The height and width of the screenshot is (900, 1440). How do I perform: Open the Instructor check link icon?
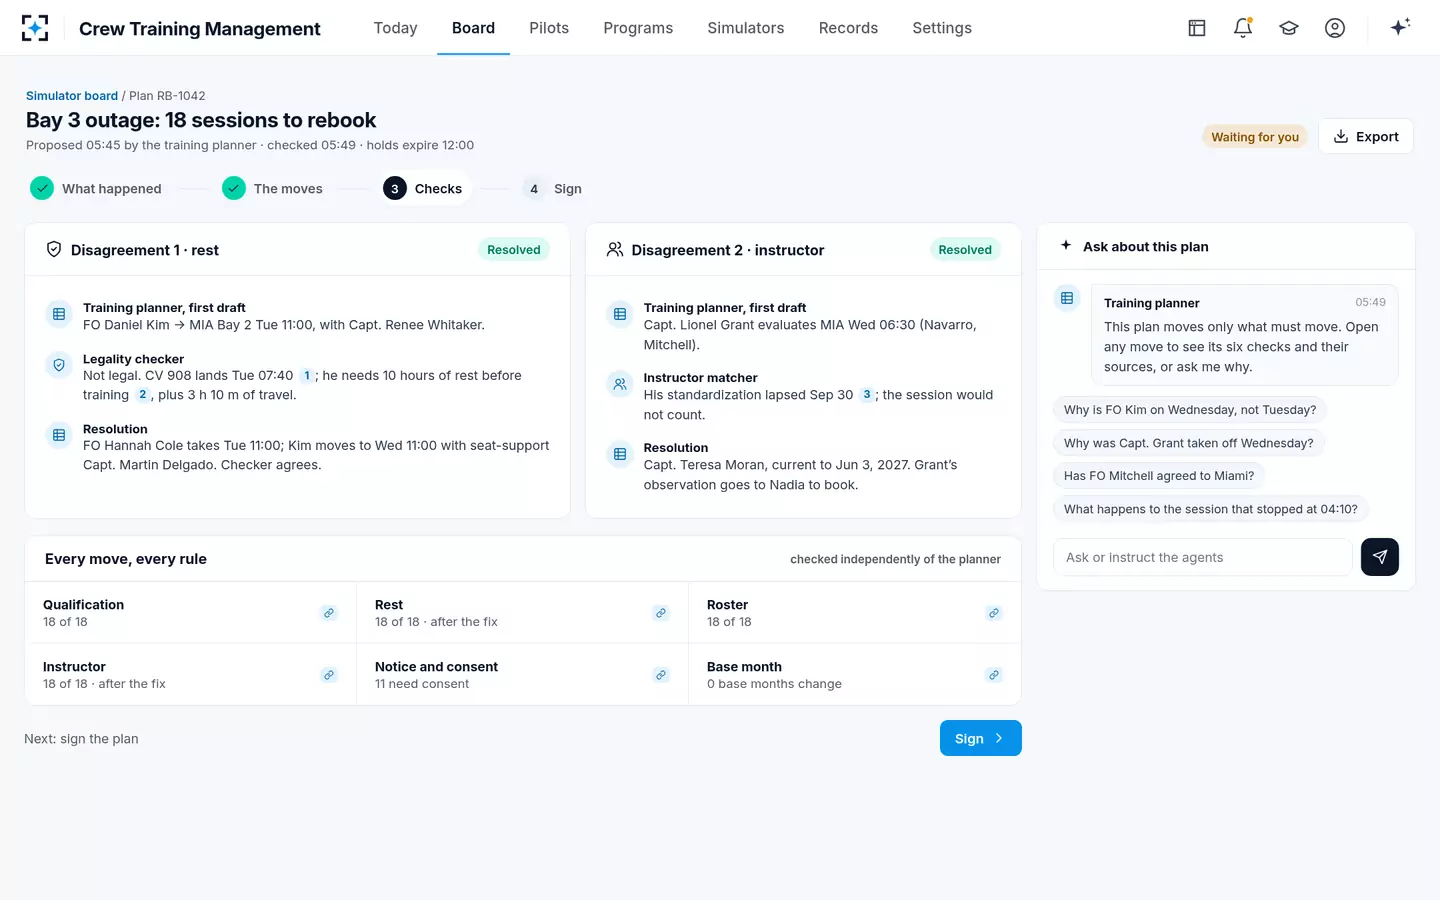tap(329, 675)
